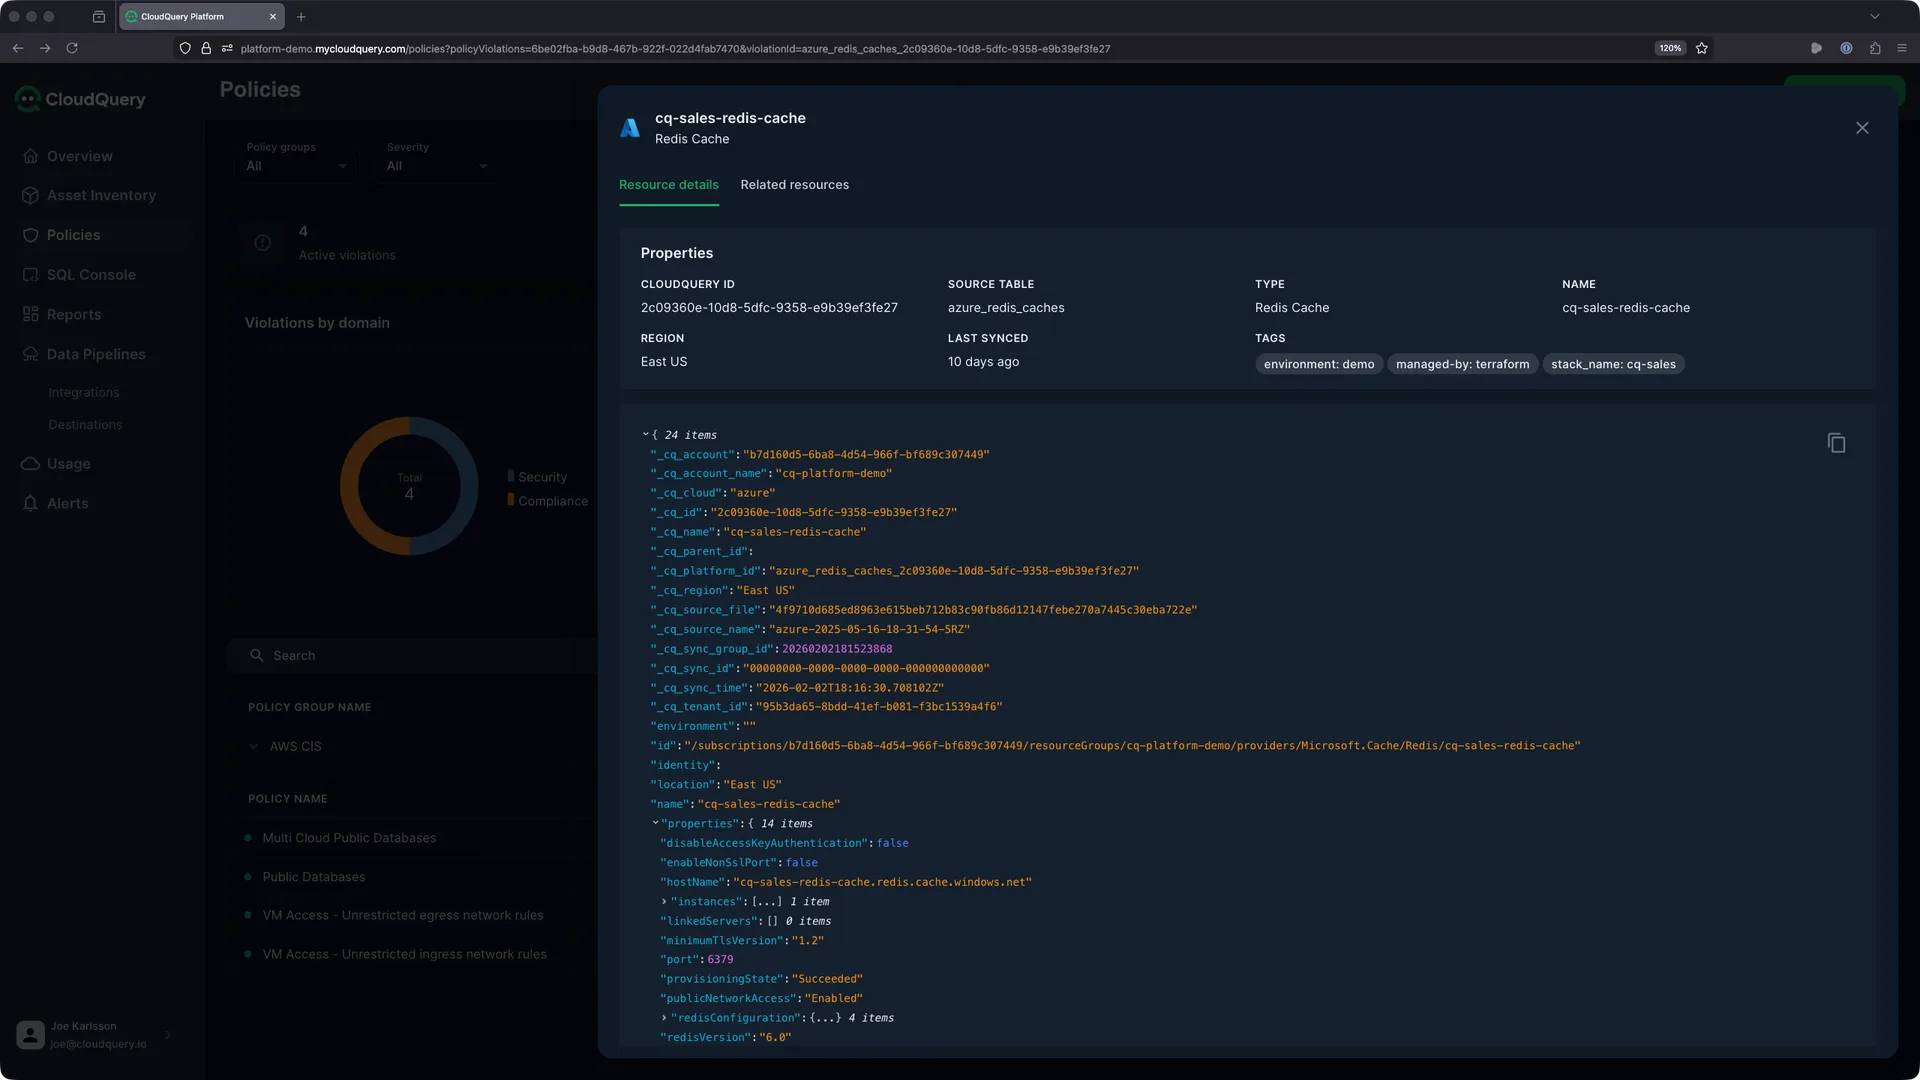Close the cq-sales-redis-cache detail panel

1862,128
